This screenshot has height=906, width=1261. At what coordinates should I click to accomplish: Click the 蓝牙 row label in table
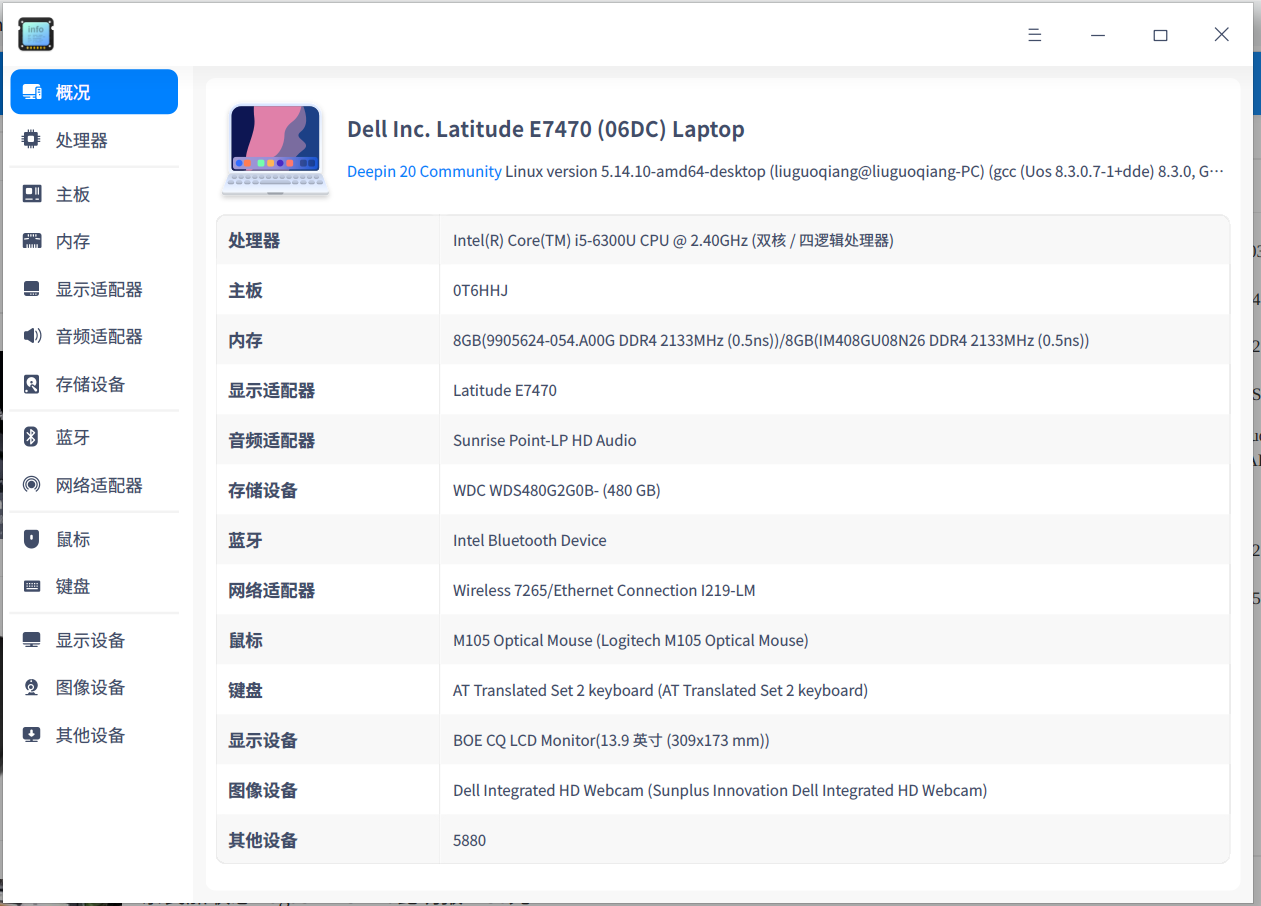[x=246, y=540]
